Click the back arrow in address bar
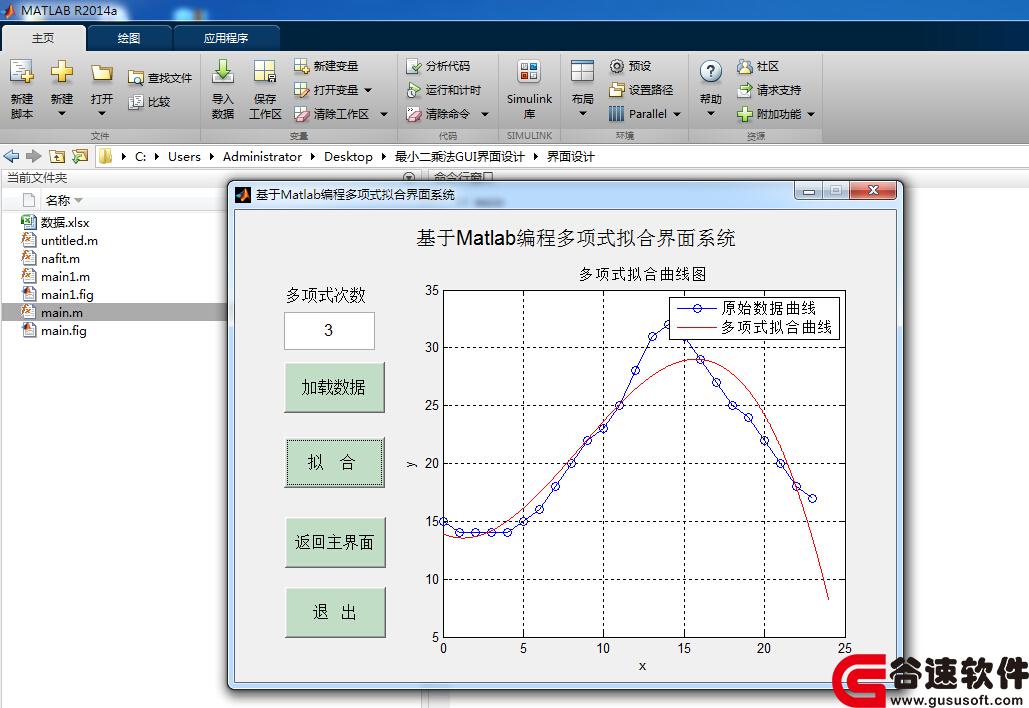This screenshot has width=1029, height=708. tap(11, 156)
